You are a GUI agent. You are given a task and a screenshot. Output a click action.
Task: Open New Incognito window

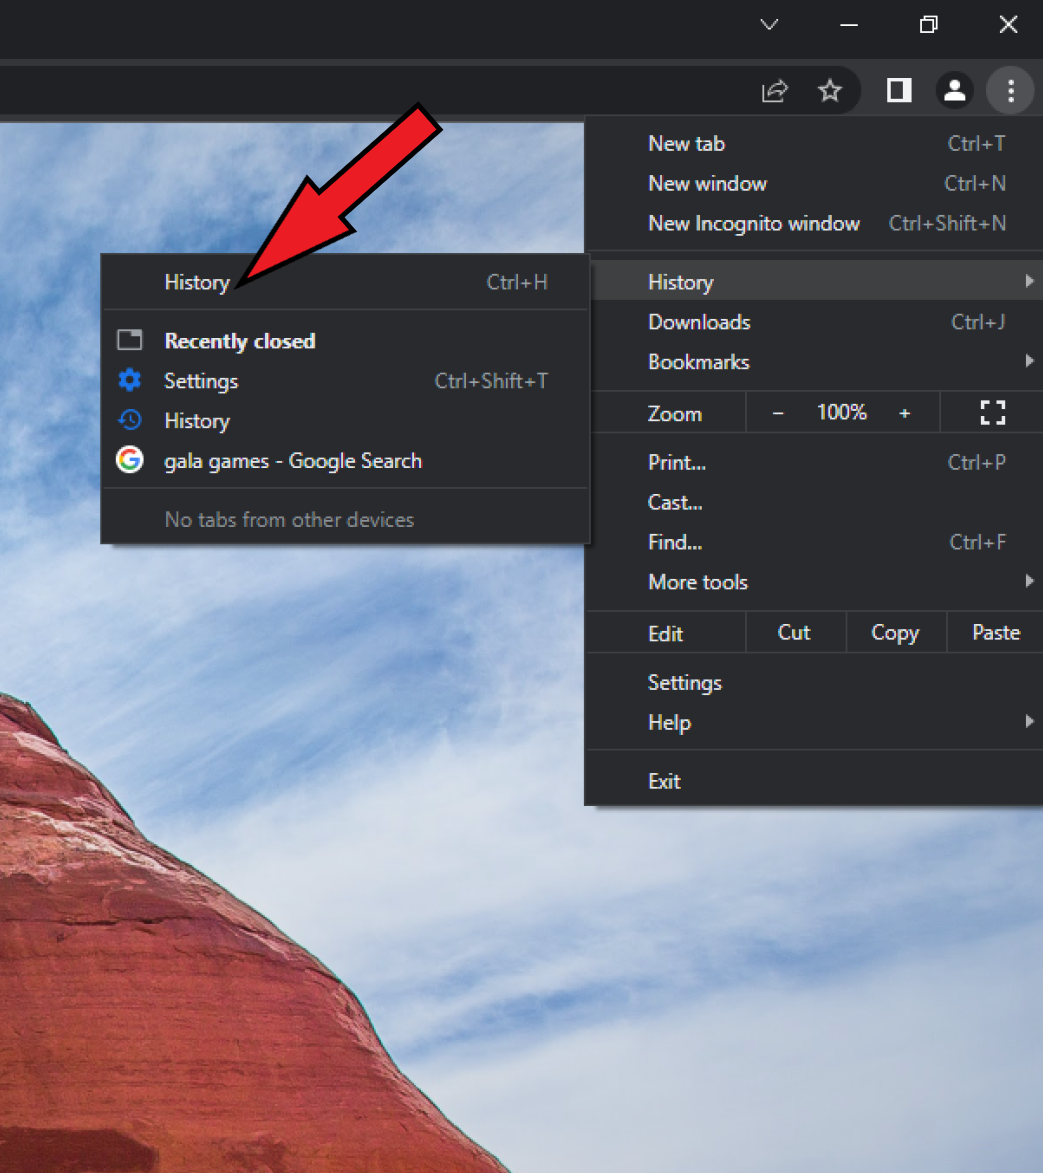pos(814,223)
